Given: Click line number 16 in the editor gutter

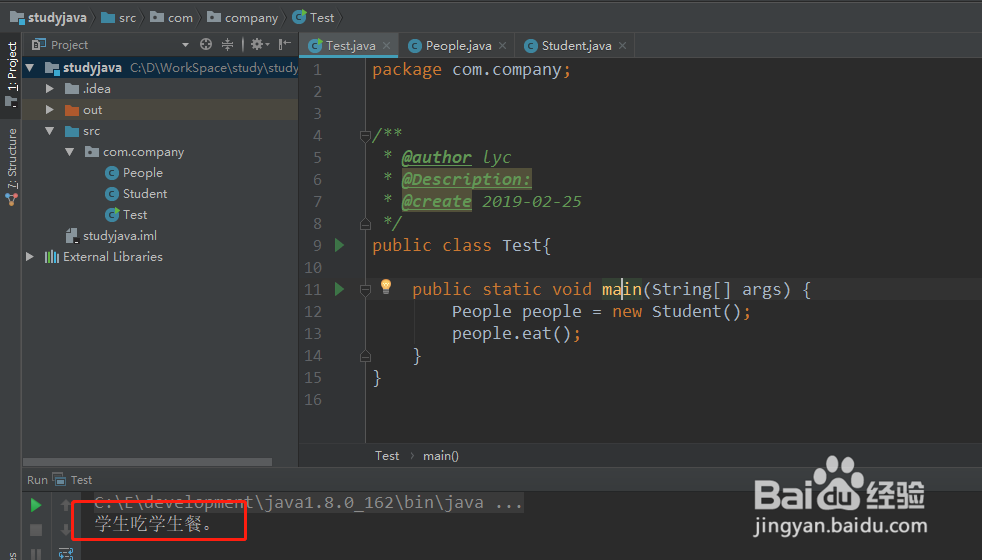Looking at the screenshot, I should pyautogui.click(x=313, y=400).
